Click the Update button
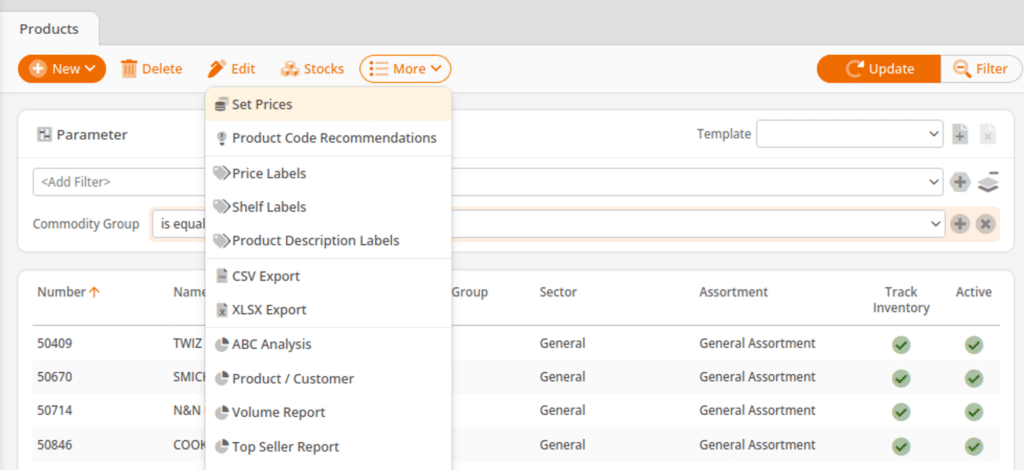This screenshot has height=470, width=1024. pos(879,69)
